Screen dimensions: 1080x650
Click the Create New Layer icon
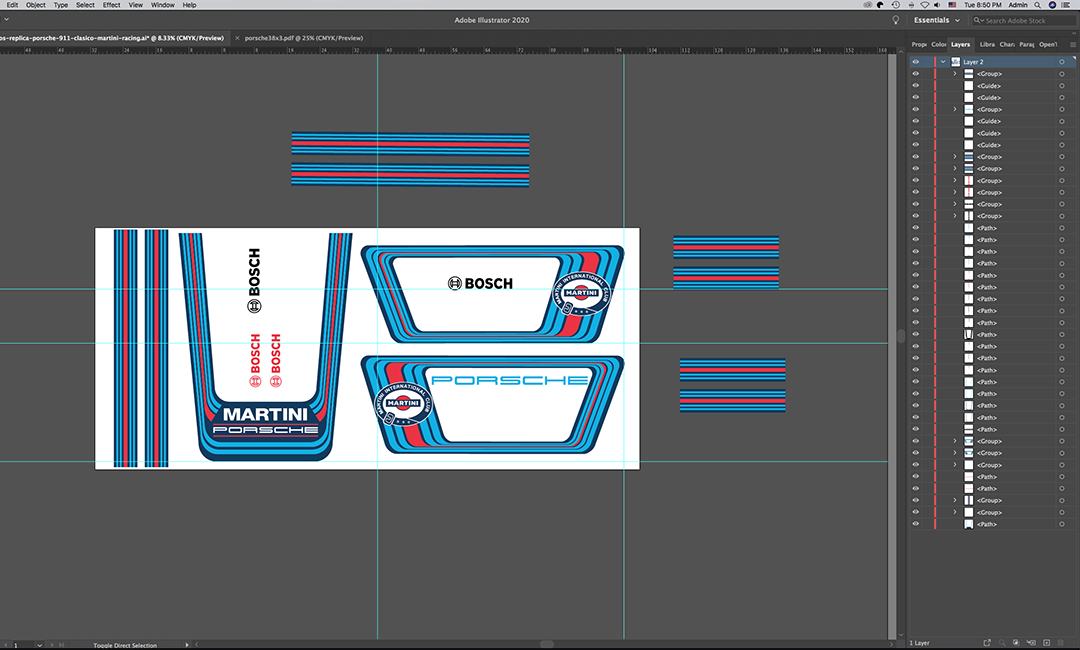click(1046, 641)
